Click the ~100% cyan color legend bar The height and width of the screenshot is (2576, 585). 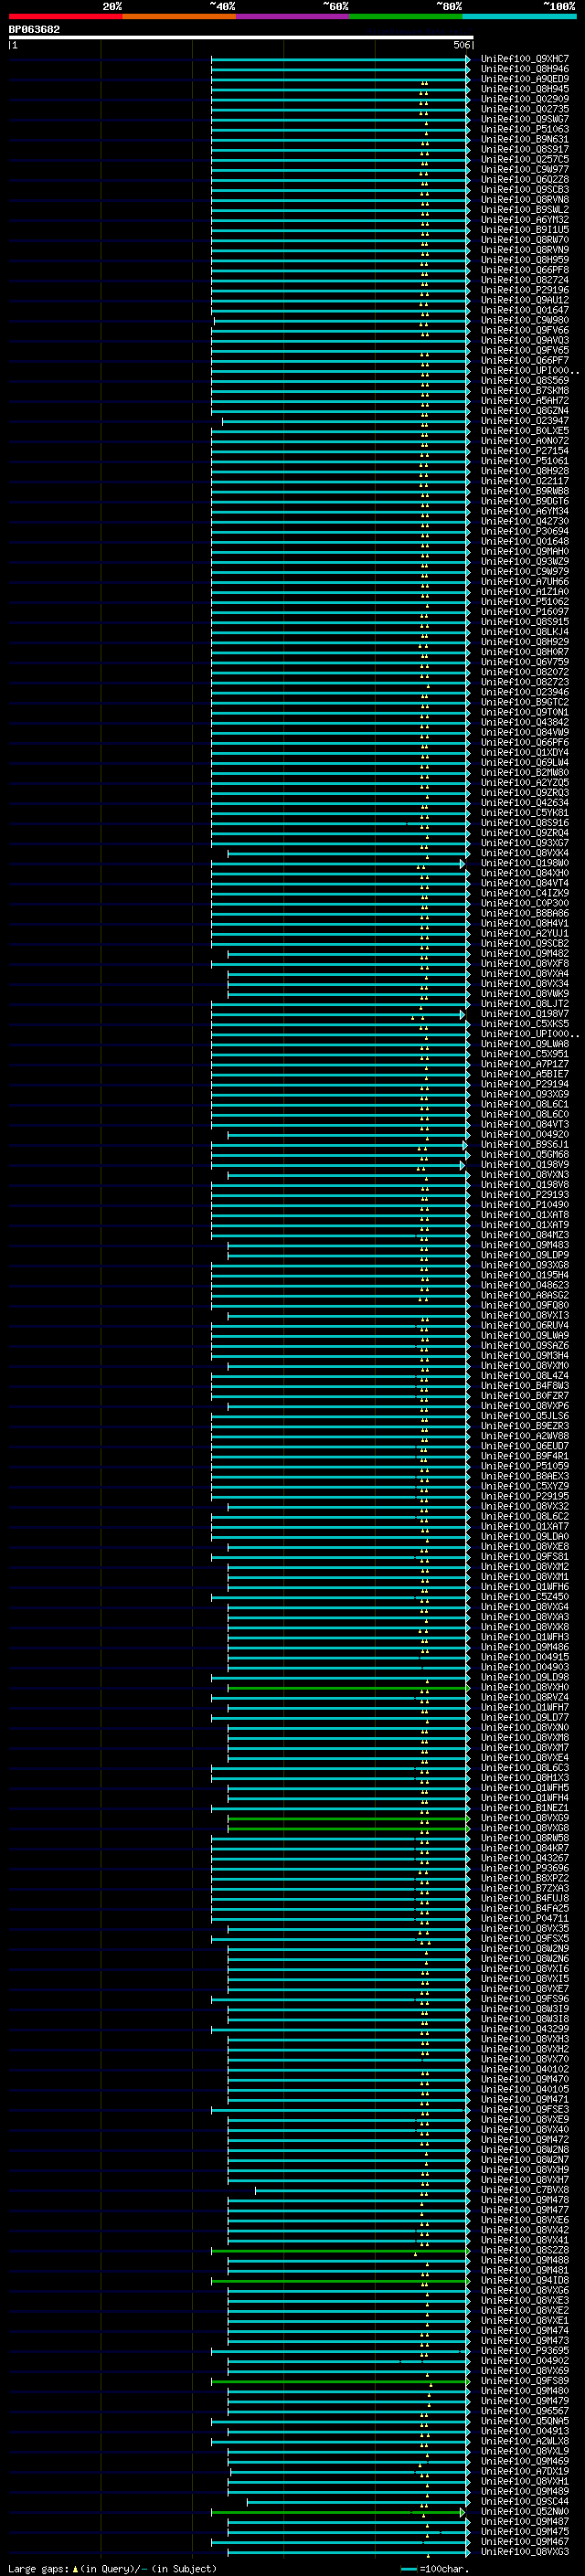click(x=519, y=16)
